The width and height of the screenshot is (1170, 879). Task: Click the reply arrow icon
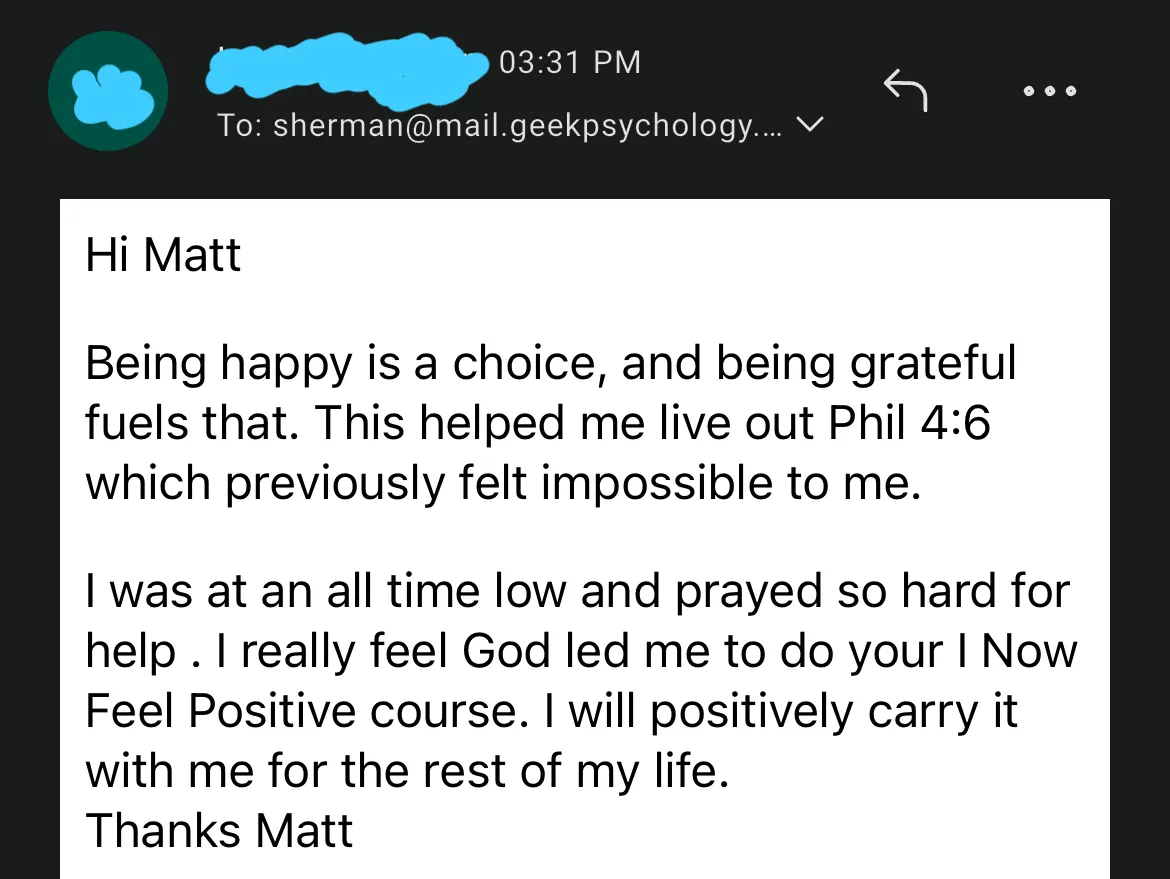coord(906,91)
